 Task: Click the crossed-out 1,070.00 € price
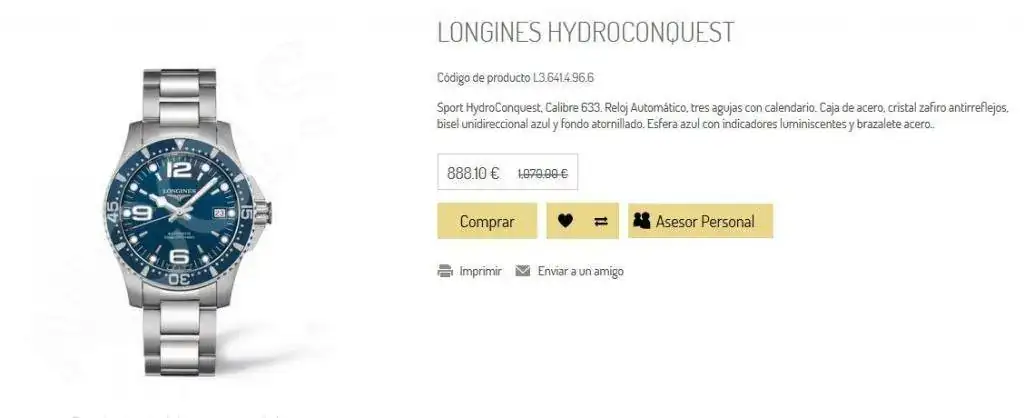pos(542,174)
